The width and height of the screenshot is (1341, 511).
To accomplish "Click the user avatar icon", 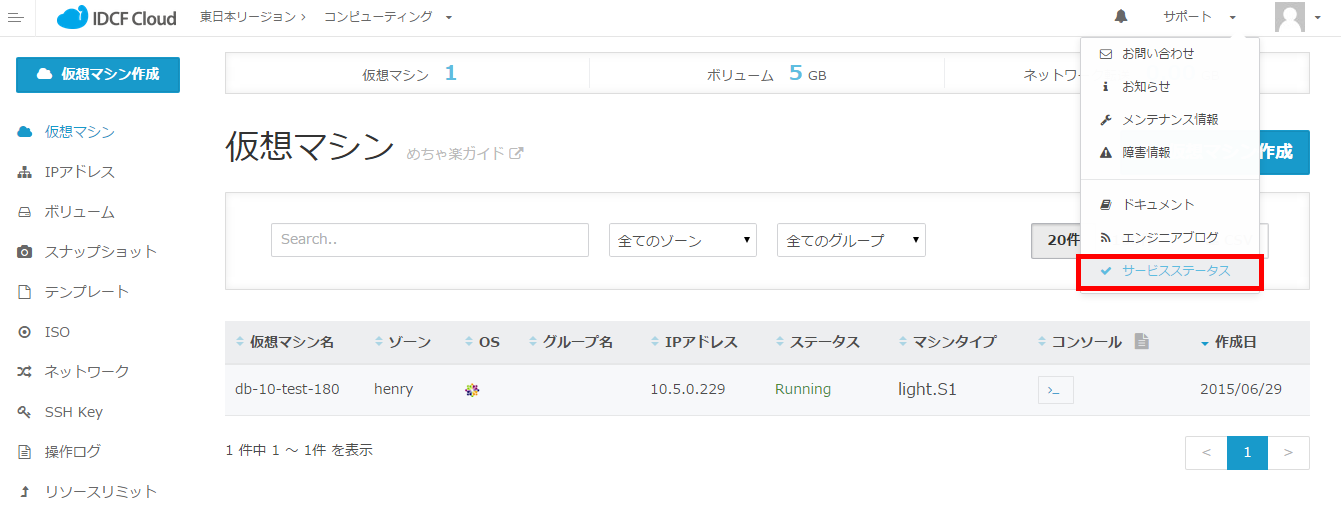I will pos(1290,17).
